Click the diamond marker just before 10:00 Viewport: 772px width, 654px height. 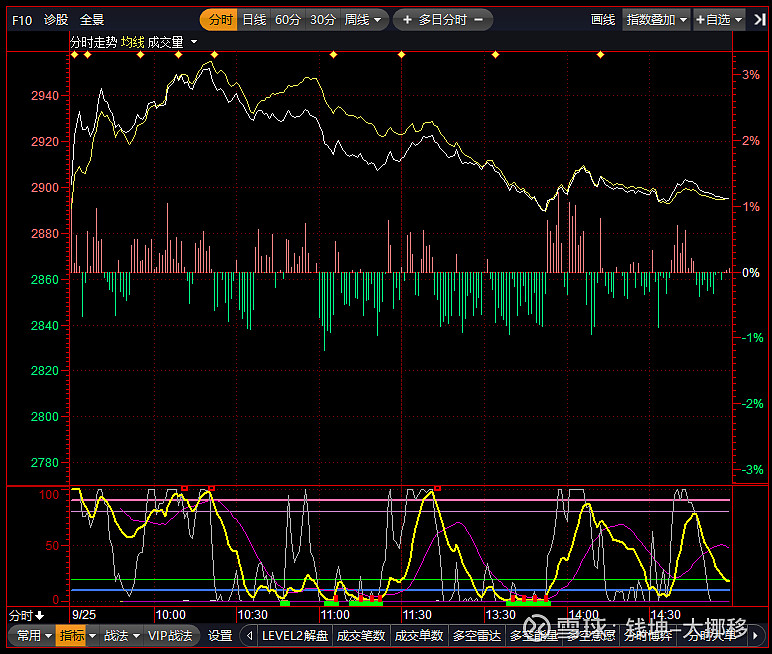coord(141,55)
